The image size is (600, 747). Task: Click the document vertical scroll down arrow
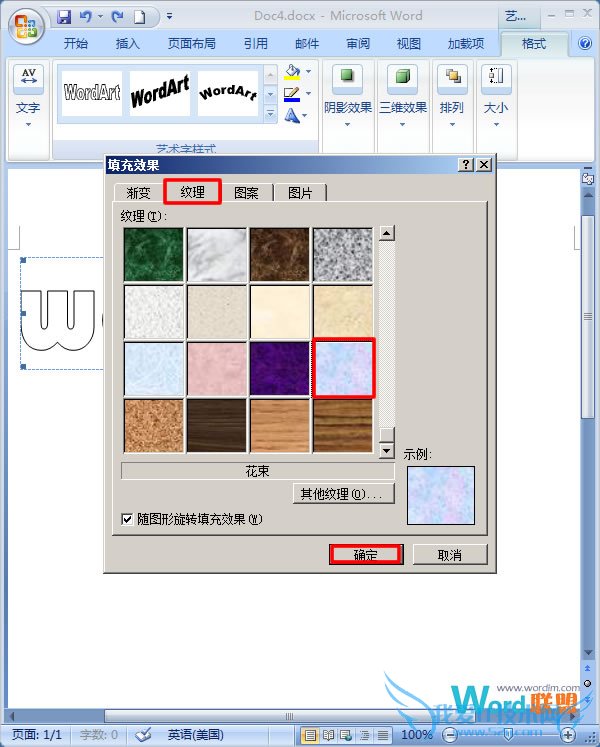coord(588,652)
